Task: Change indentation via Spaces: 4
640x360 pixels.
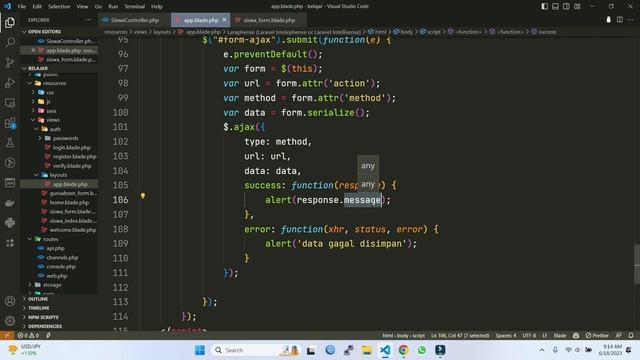Action: click(506, 335)
